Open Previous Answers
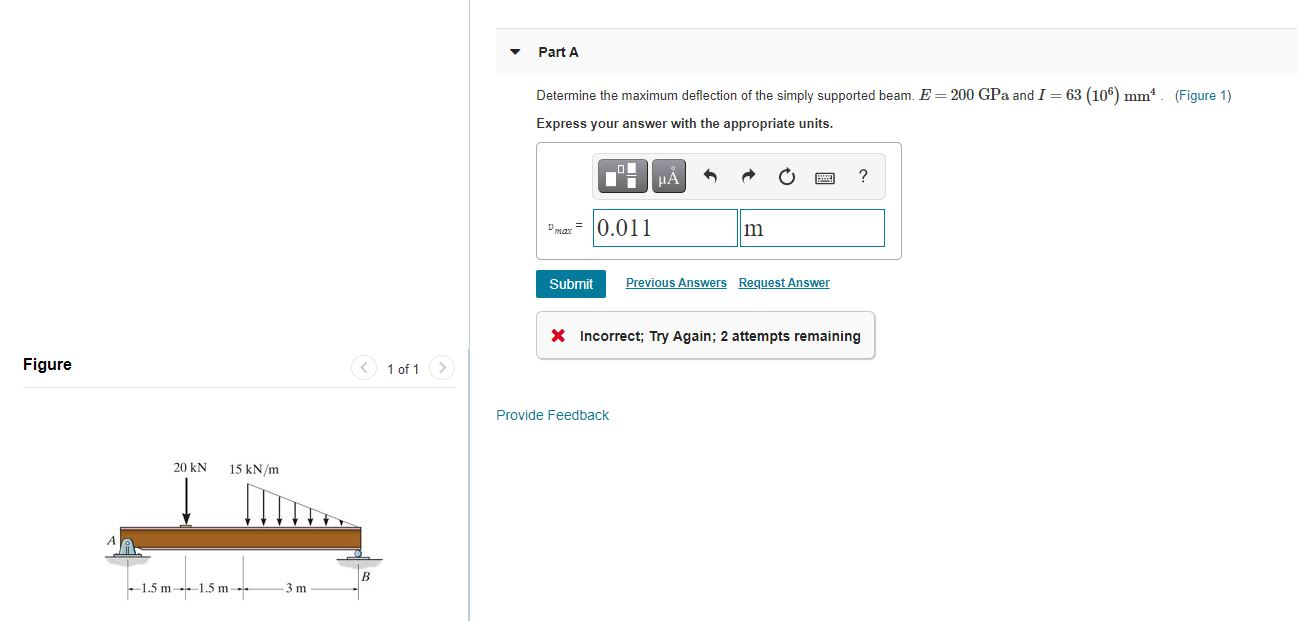Image resolution: width=1297 pixels, height=621 pixels. [676, 282]
